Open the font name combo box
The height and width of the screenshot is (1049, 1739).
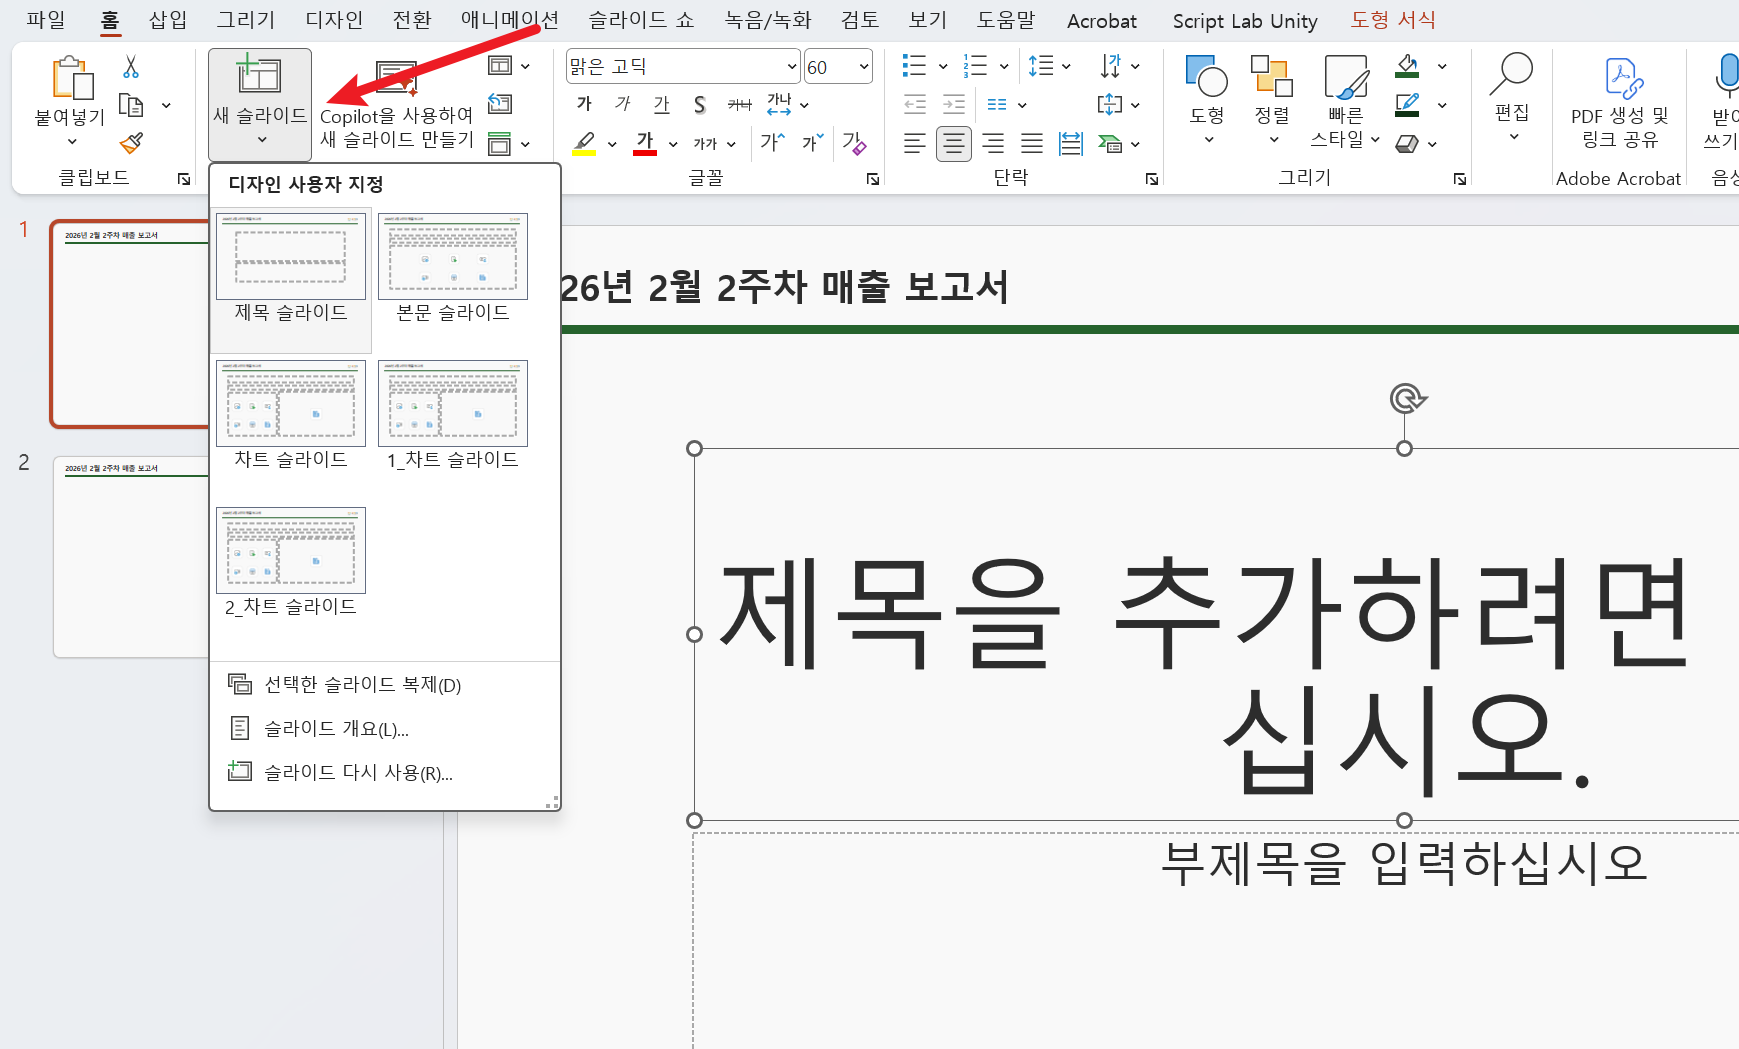pyautogui.click(x=683, y=67)
